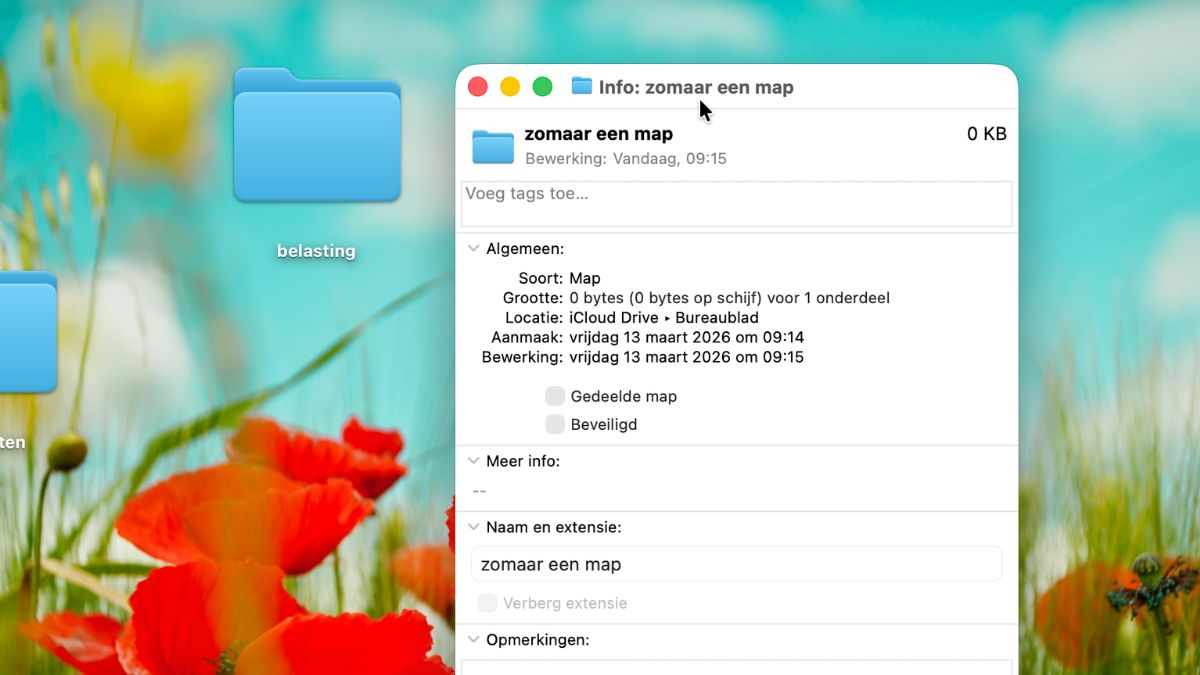This screenshot has height=675, width=1200.
Task: Click the 'belasting' label under the desktop folder
Action: [316, 251]
